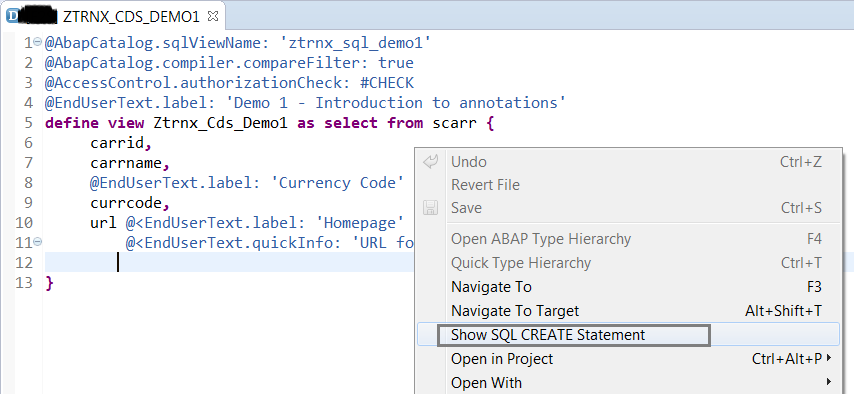The height and width of the screenshot is (394, 854).
Task: Click the DDL source file icon on tab
Action: point(11,16)
